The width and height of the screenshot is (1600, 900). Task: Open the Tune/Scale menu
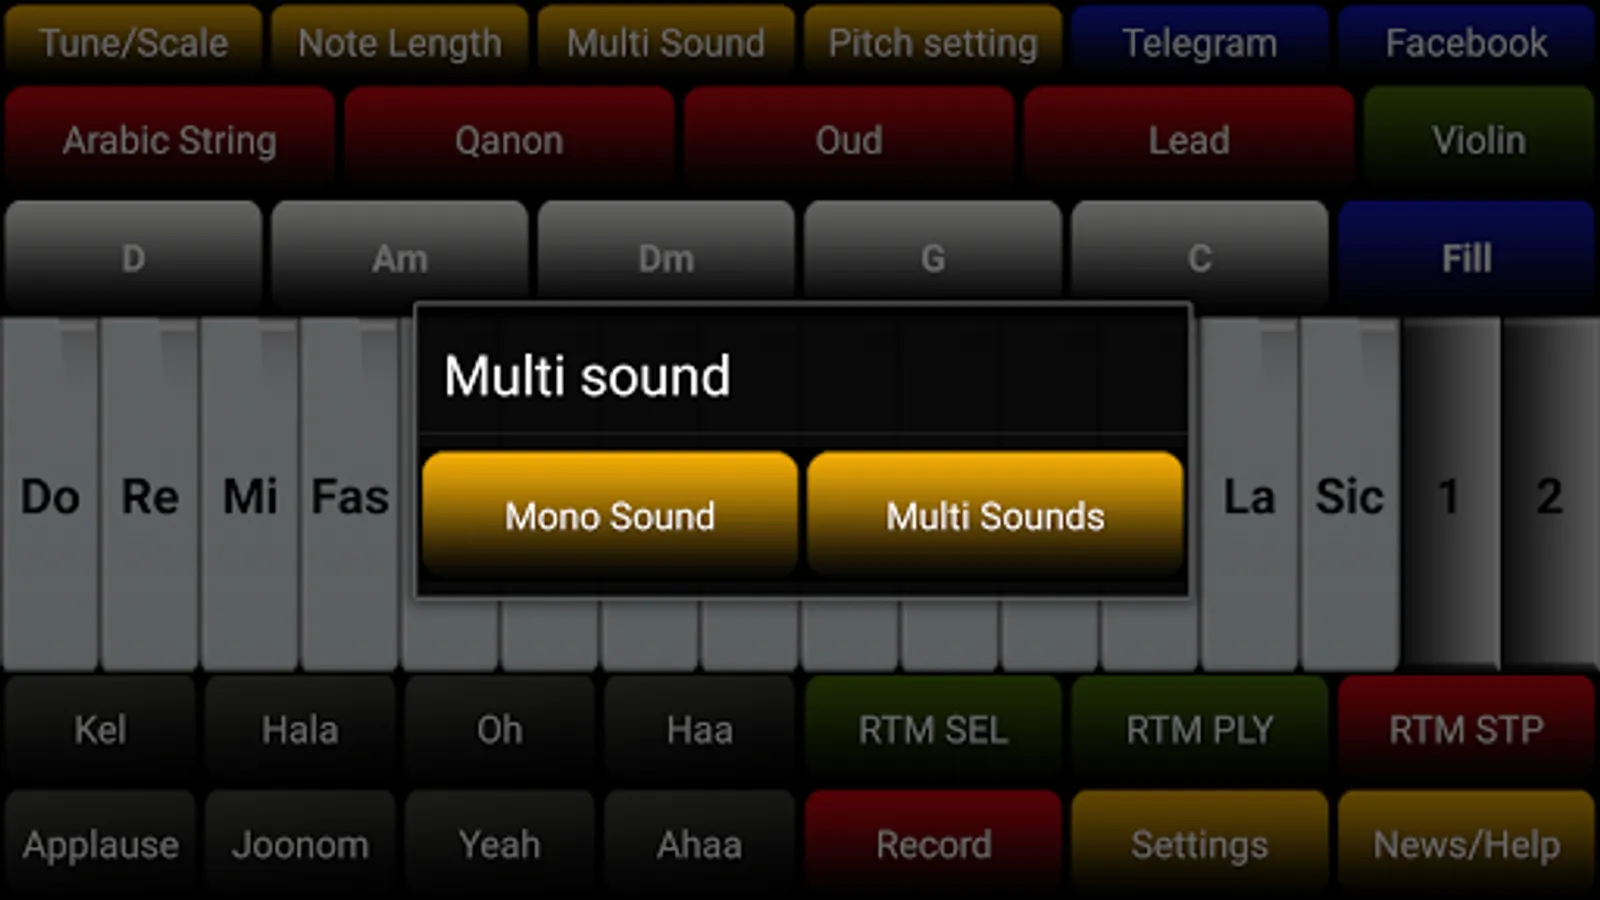(x=133, y=43)
